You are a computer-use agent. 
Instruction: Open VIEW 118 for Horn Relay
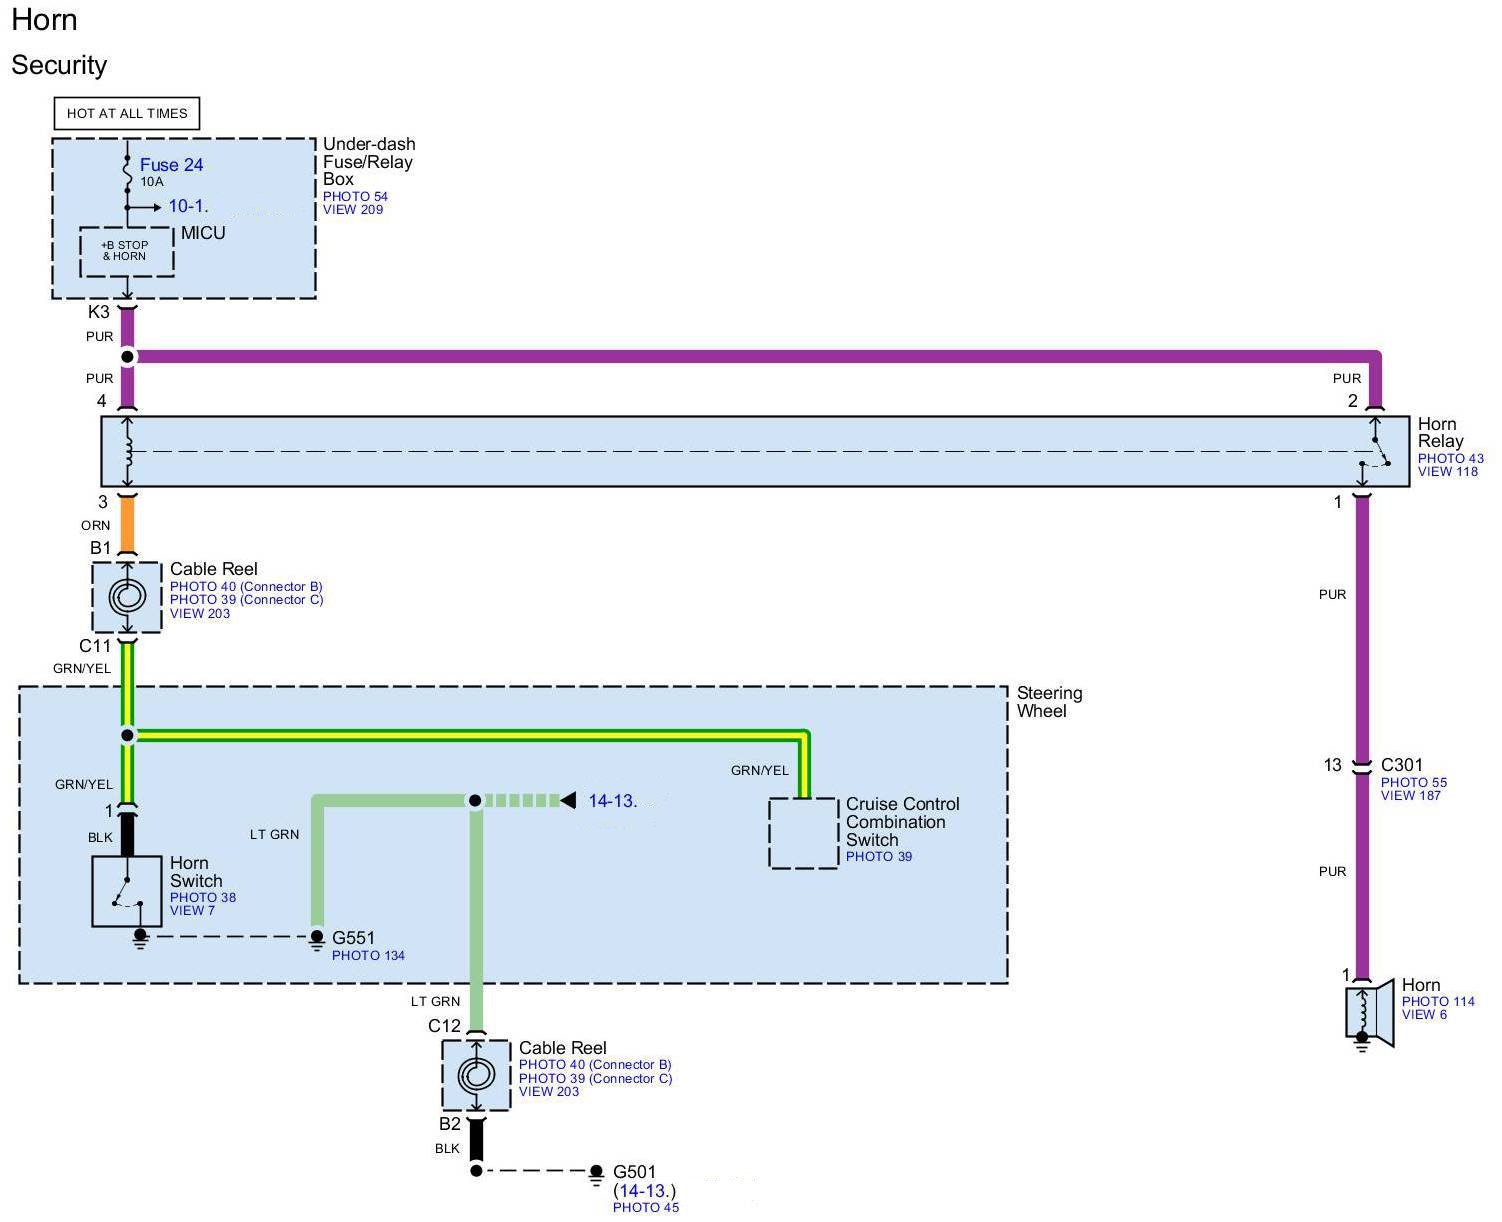1447,472
